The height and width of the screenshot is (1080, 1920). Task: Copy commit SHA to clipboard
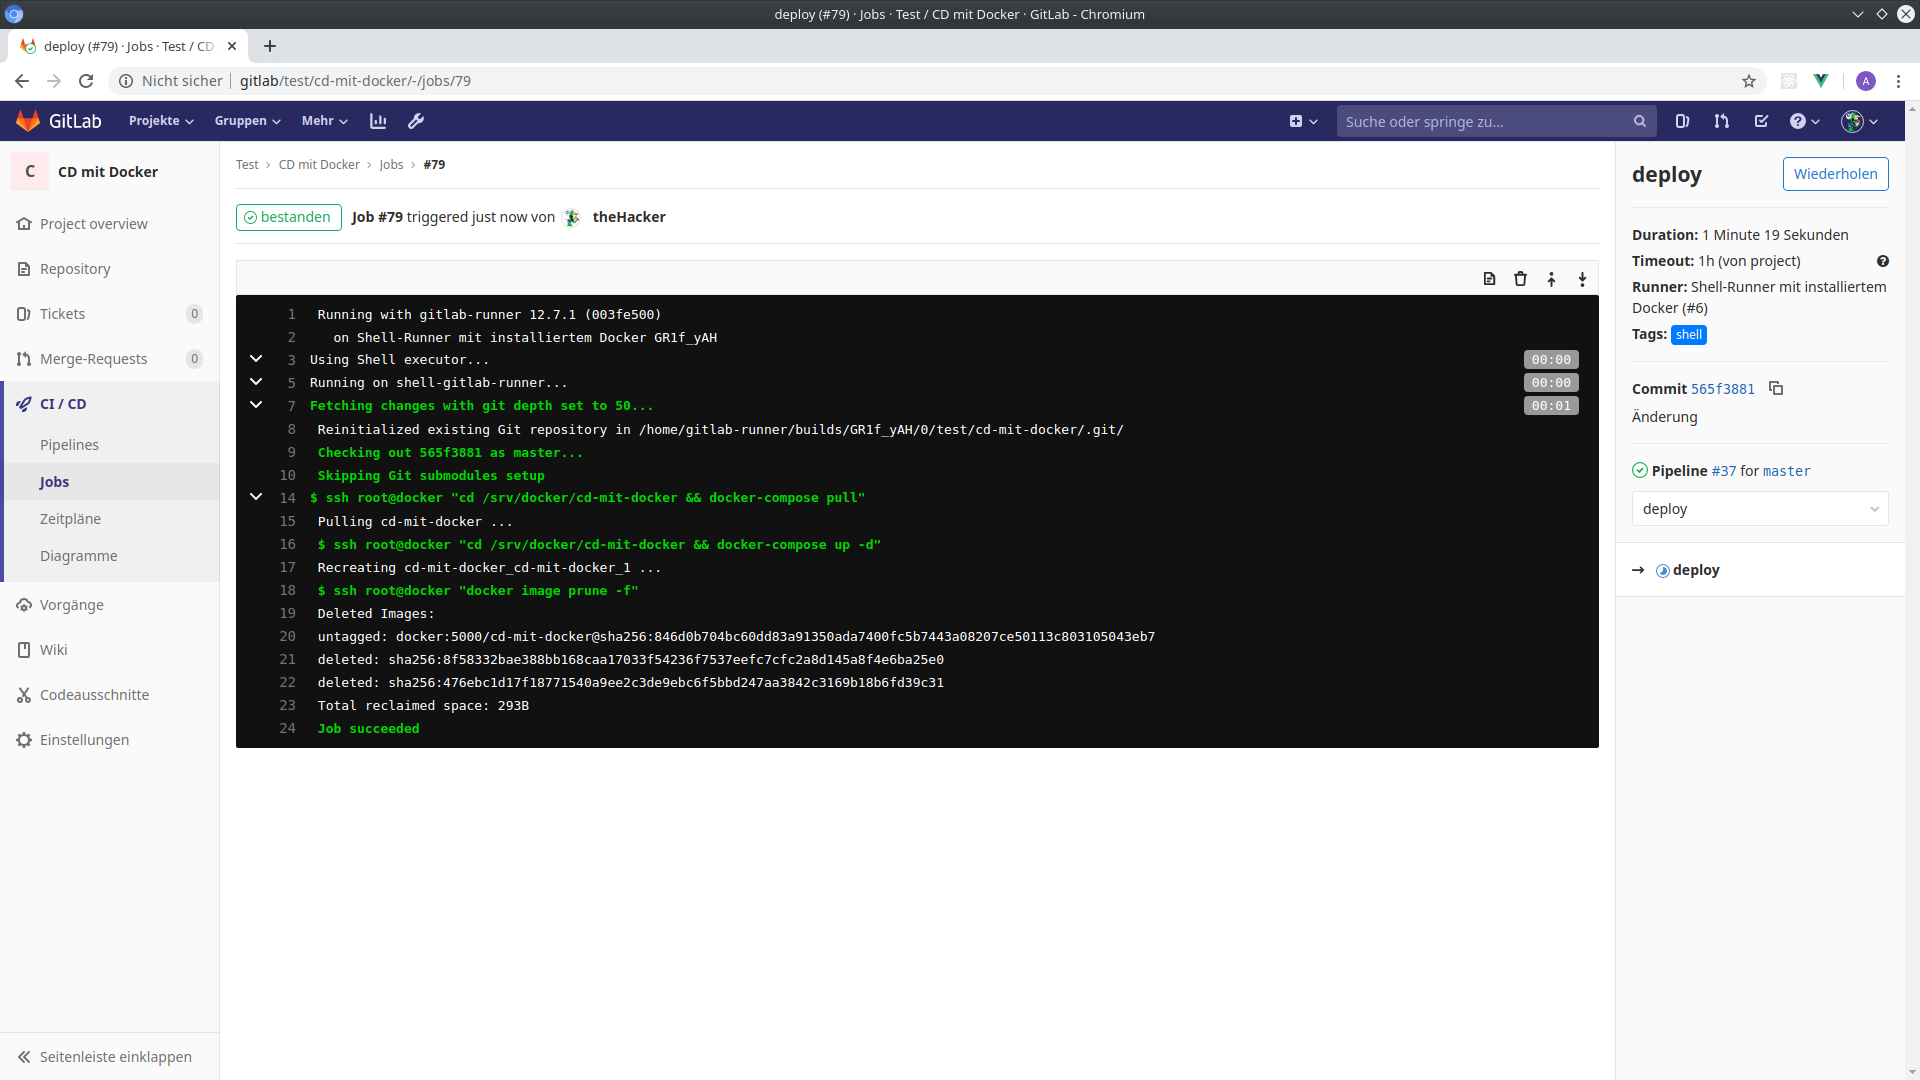[1776, 388]
